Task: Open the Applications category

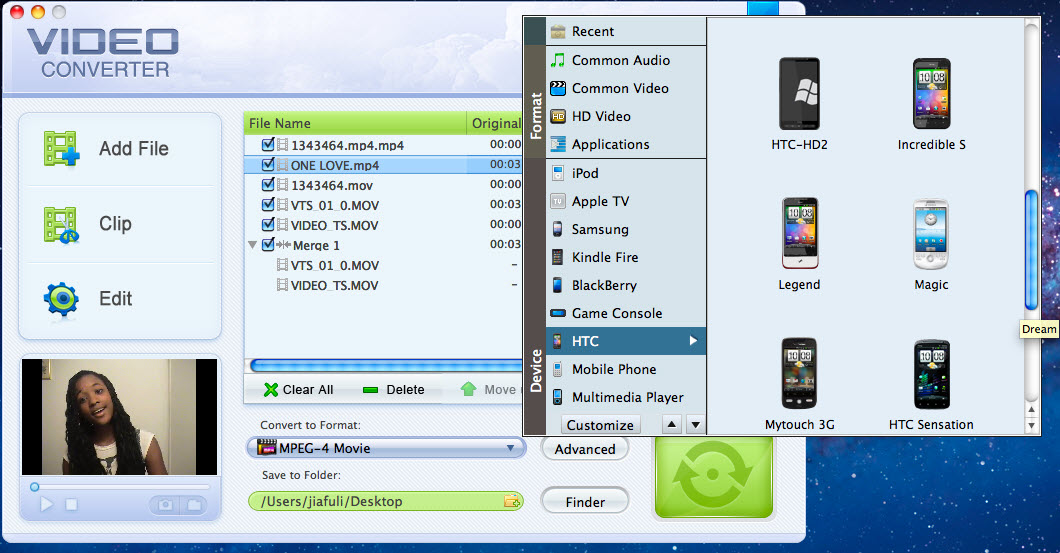Action: 626,144
